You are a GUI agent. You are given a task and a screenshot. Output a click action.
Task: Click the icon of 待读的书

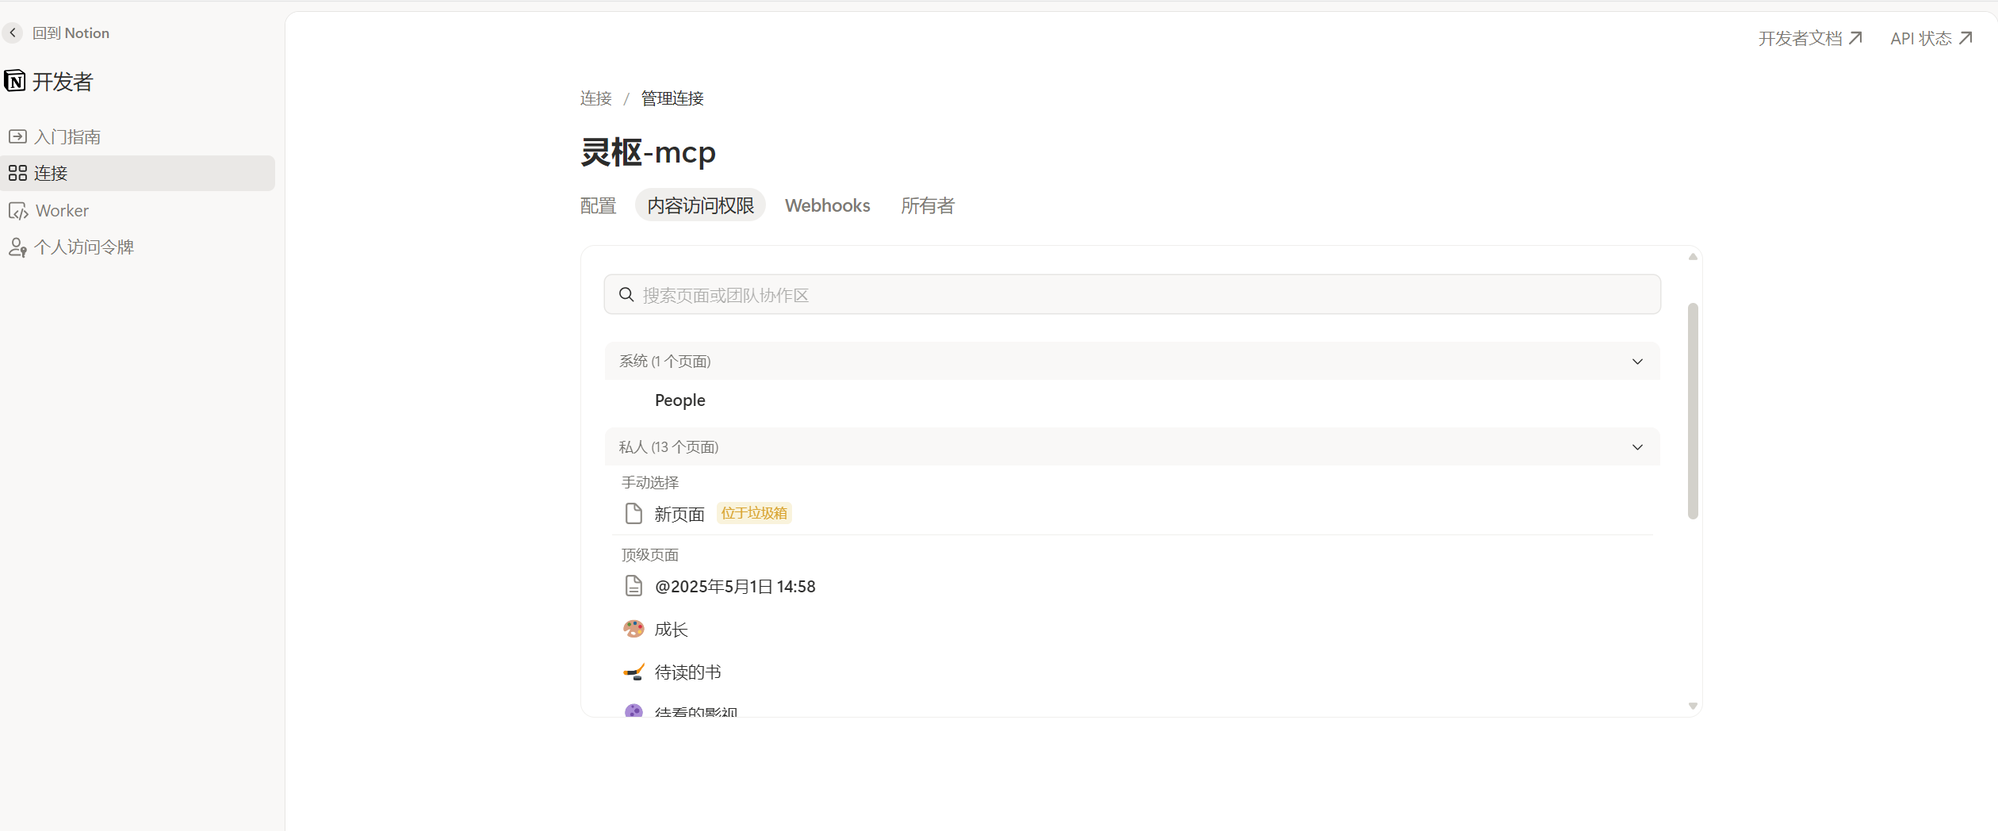pos(633,672)
